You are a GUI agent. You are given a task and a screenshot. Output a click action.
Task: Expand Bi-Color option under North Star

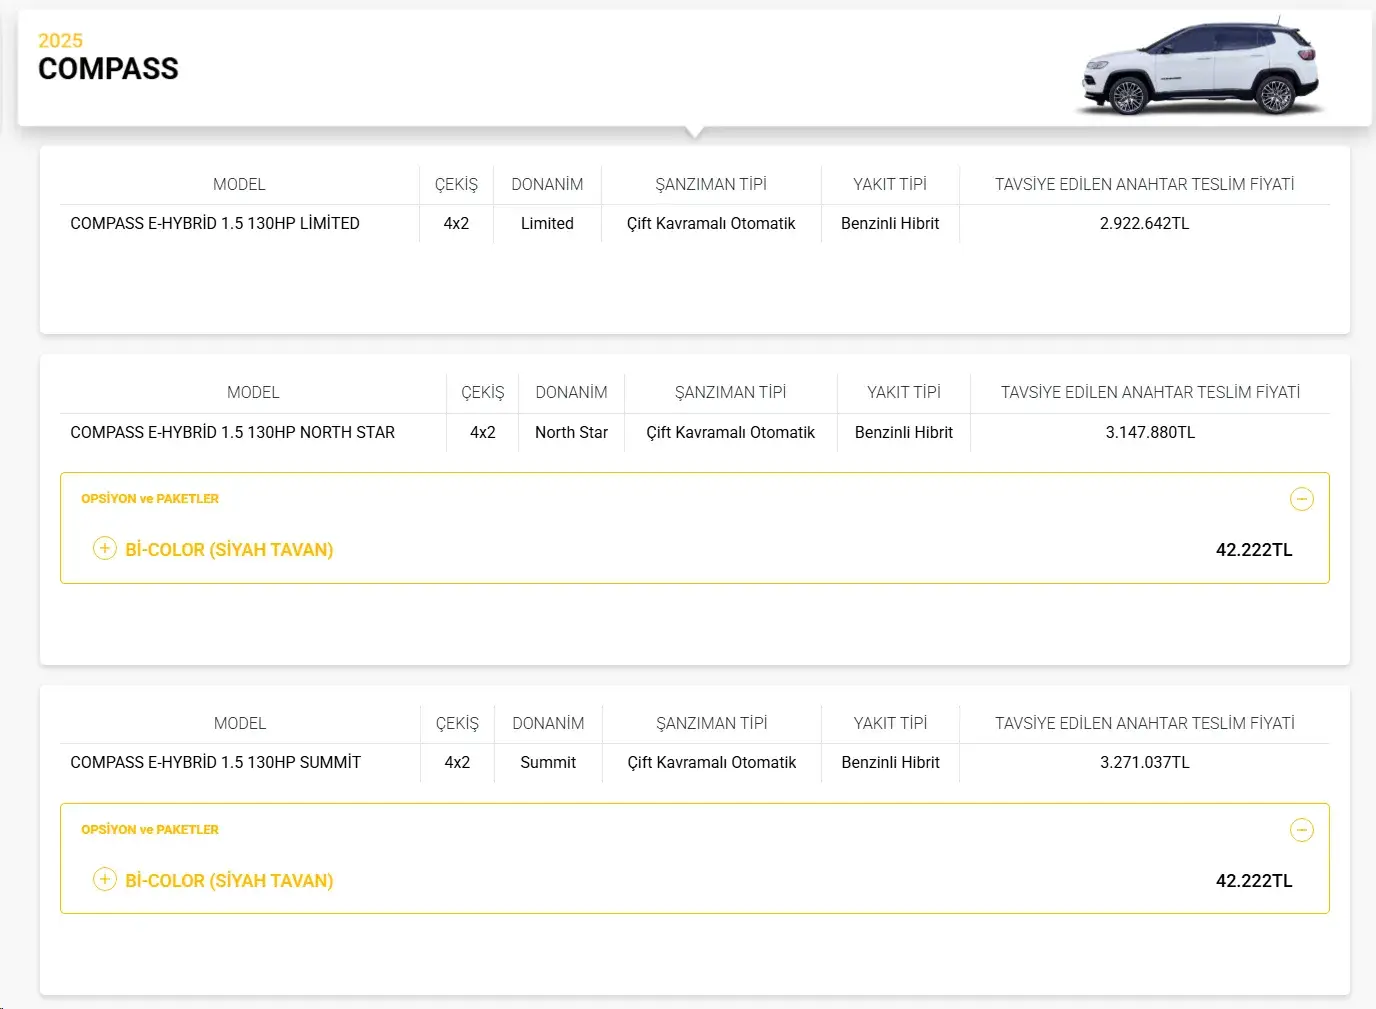coord(105,548)
